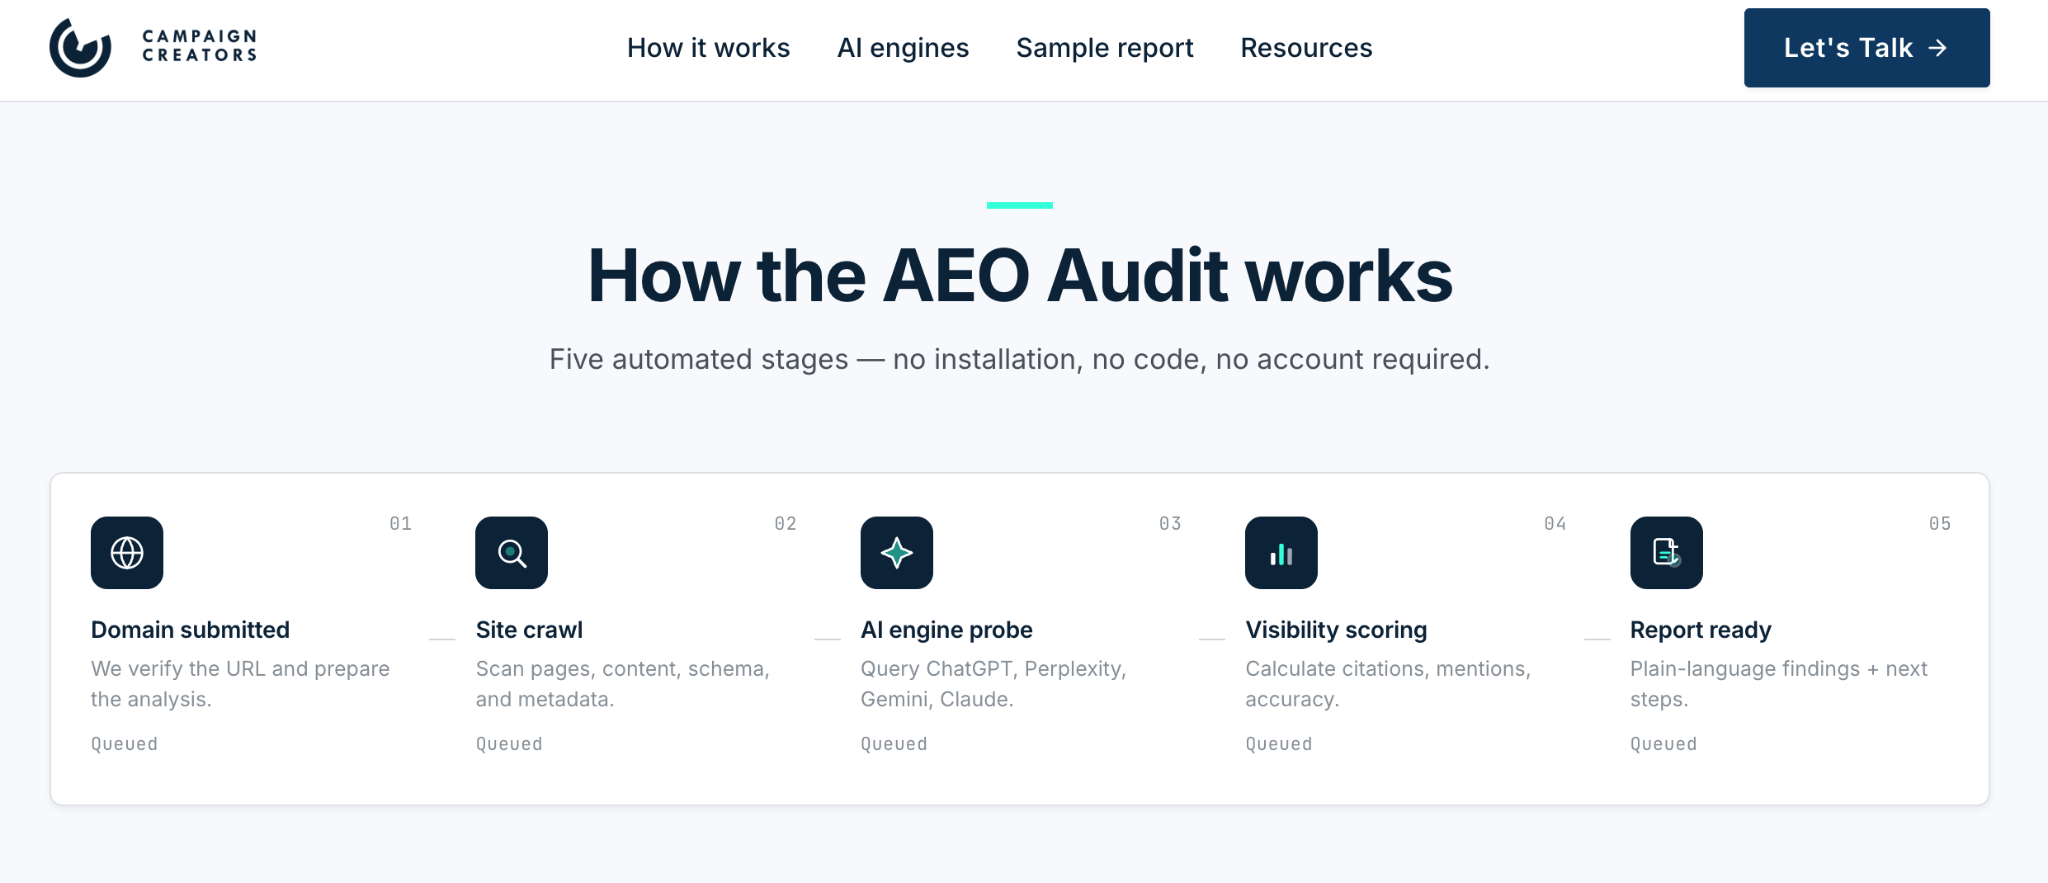Click the step number 02 label
The image size is (2048, 883).
pyautogui.click(x=786, y=524)
